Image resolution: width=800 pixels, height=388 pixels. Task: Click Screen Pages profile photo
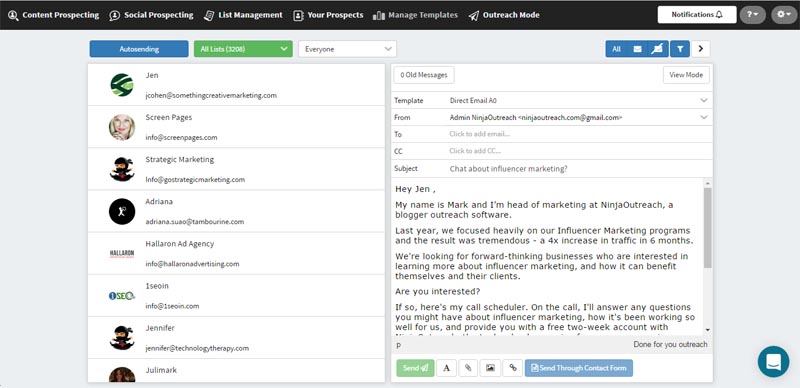[122, 127]
